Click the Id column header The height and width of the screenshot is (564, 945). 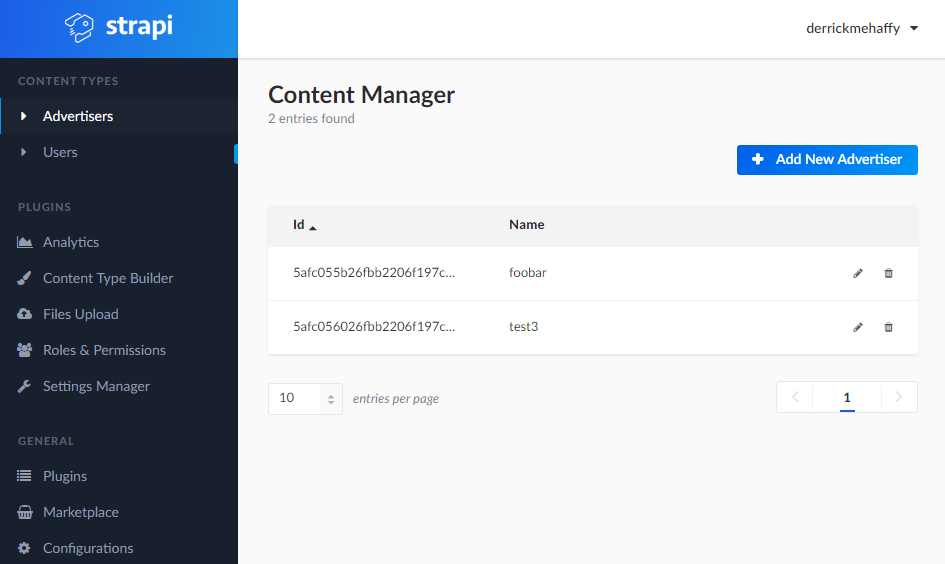pos(299,225)
